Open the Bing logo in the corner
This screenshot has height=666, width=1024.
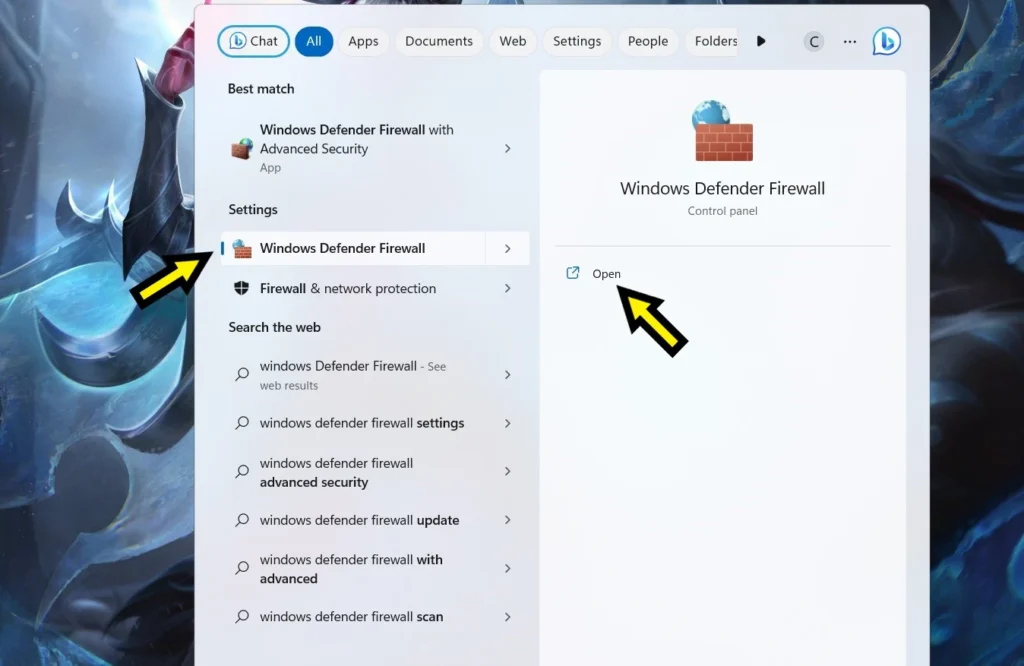click(886, 42)
